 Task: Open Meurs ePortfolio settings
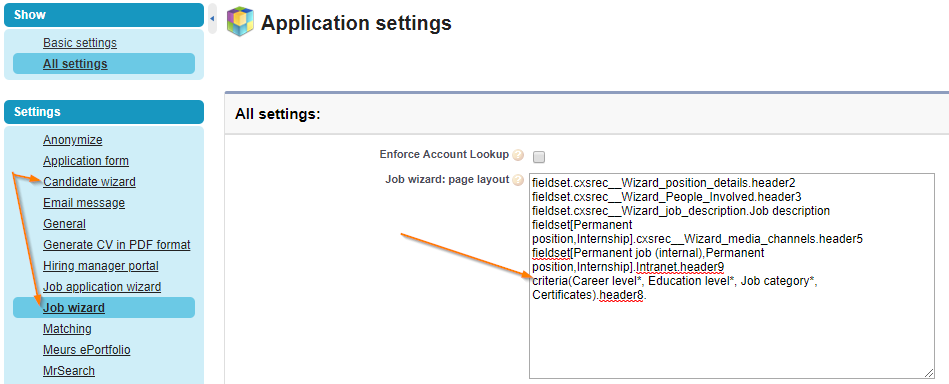click(87, 350)
